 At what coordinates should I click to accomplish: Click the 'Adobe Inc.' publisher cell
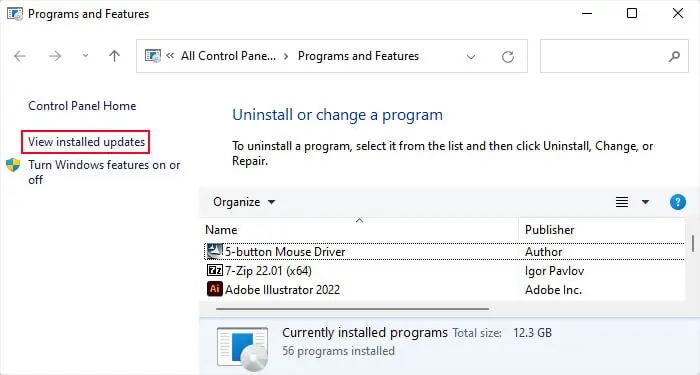553,290
